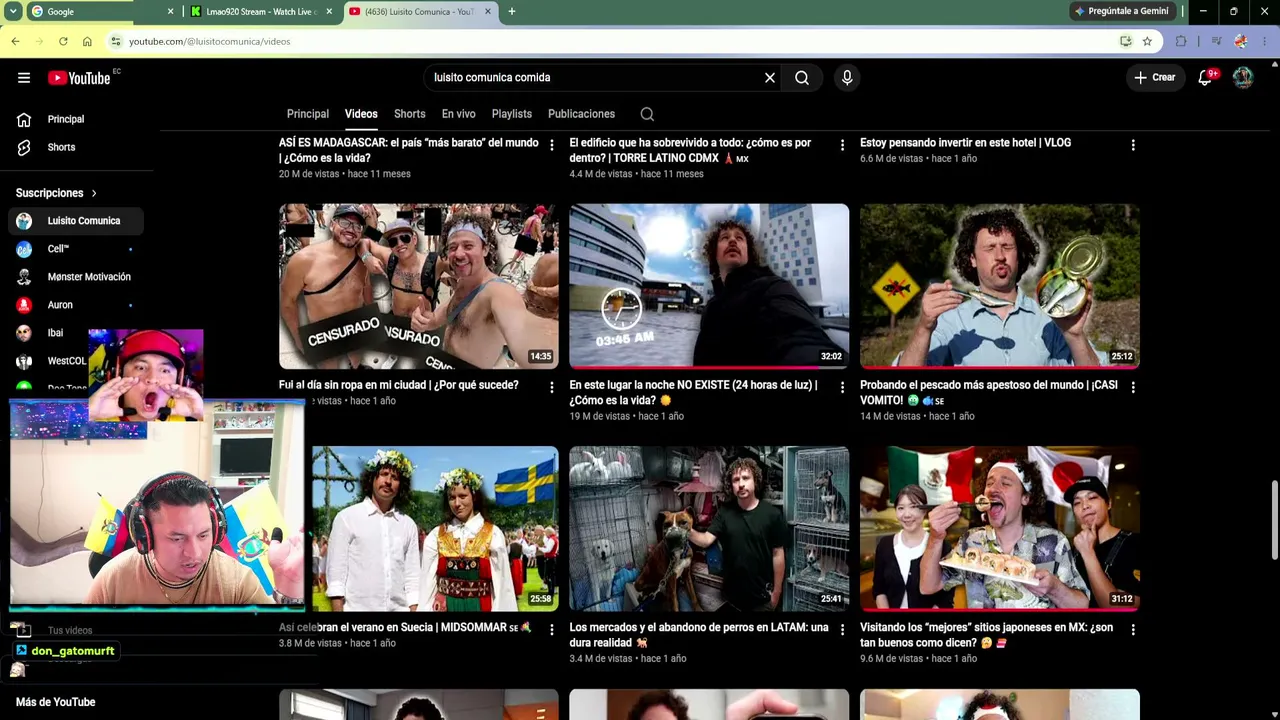
Task: Close the Google tab
Action: [x=170, y=12]
